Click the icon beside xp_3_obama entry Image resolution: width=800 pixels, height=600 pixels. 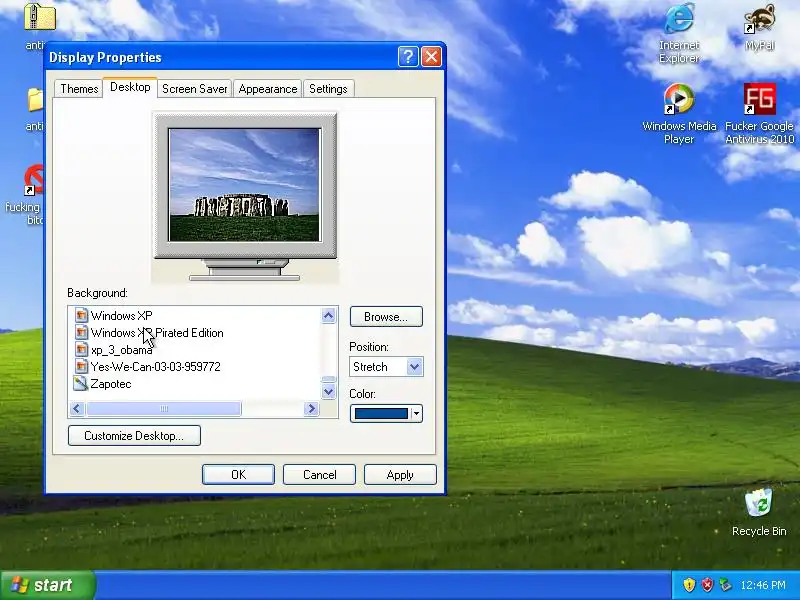pyautogui.click(x=81, y=349)
